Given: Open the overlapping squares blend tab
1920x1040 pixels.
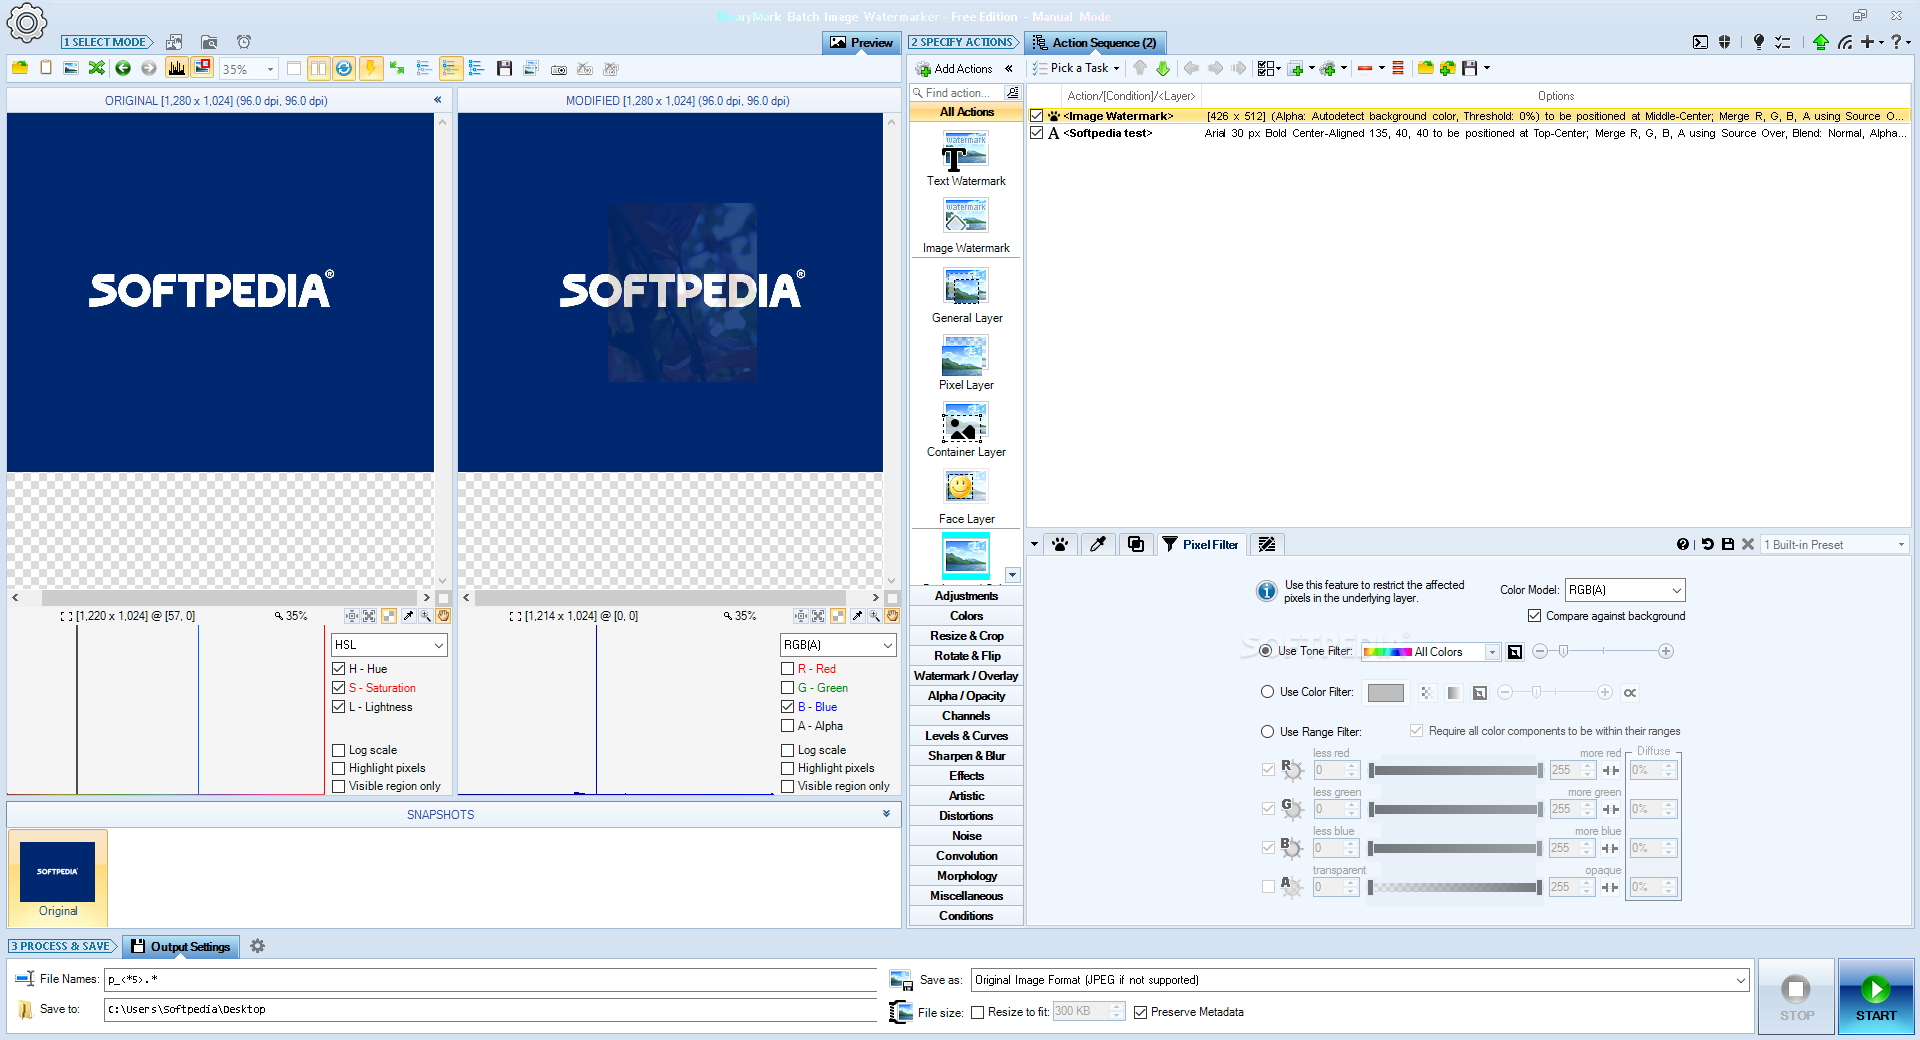Looking at the screenshot, I should pyautogui.click(x=1136, y=544).
